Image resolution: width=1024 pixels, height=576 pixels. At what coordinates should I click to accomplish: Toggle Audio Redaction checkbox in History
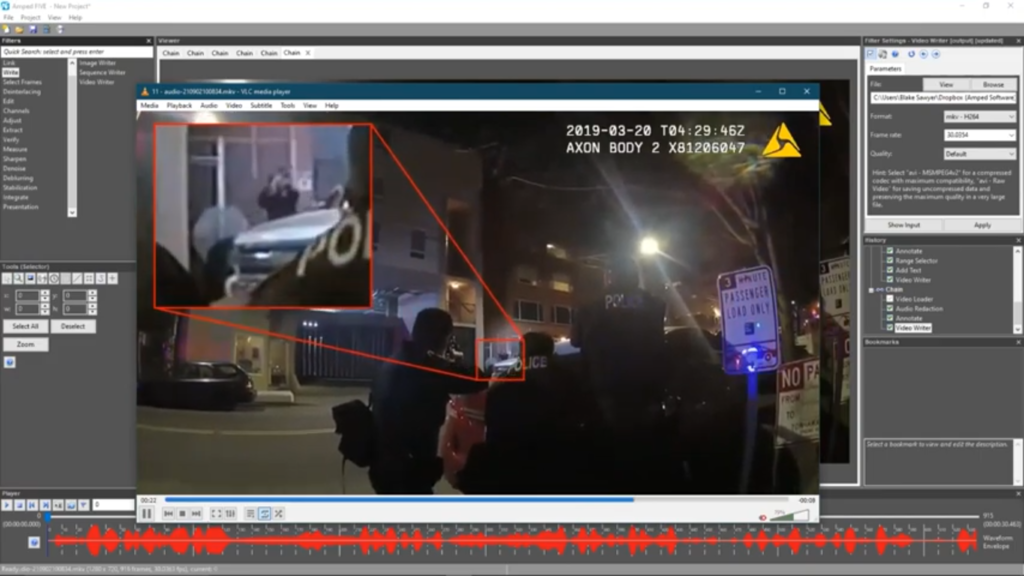pos(889,308)
